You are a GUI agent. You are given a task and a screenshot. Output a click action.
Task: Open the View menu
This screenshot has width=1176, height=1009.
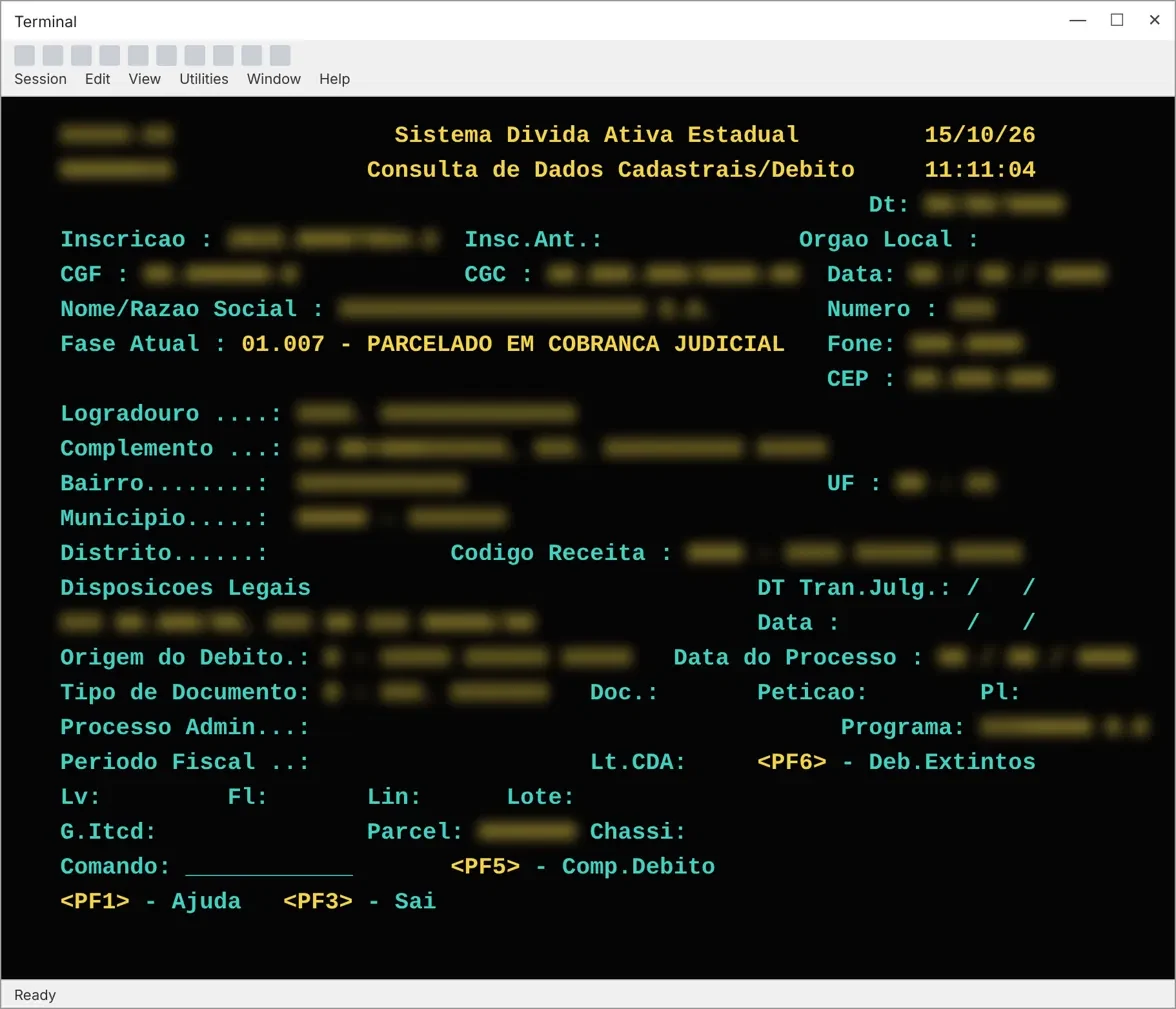[144, 79]
